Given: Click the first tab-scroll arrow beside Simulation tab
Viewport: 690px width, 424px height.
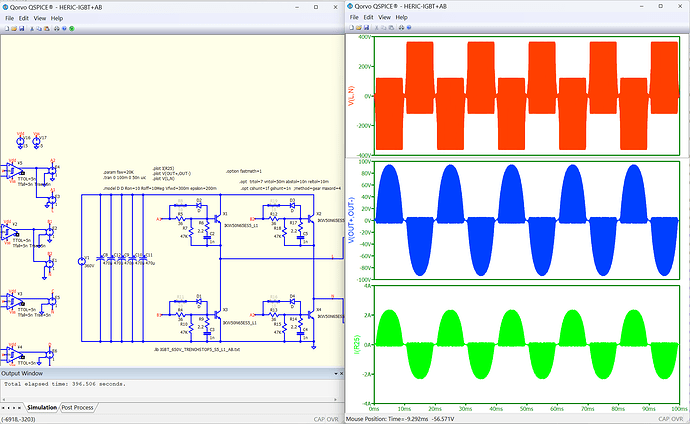Looking at the screenshot, I should tap(3, 408).
